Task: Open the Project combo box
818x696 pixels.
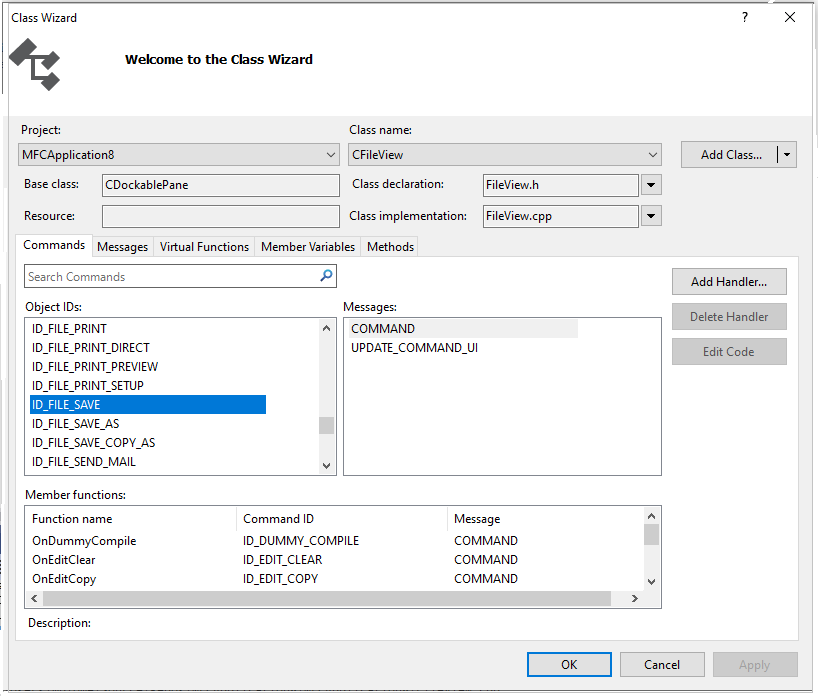Action: tap(180, 155)
